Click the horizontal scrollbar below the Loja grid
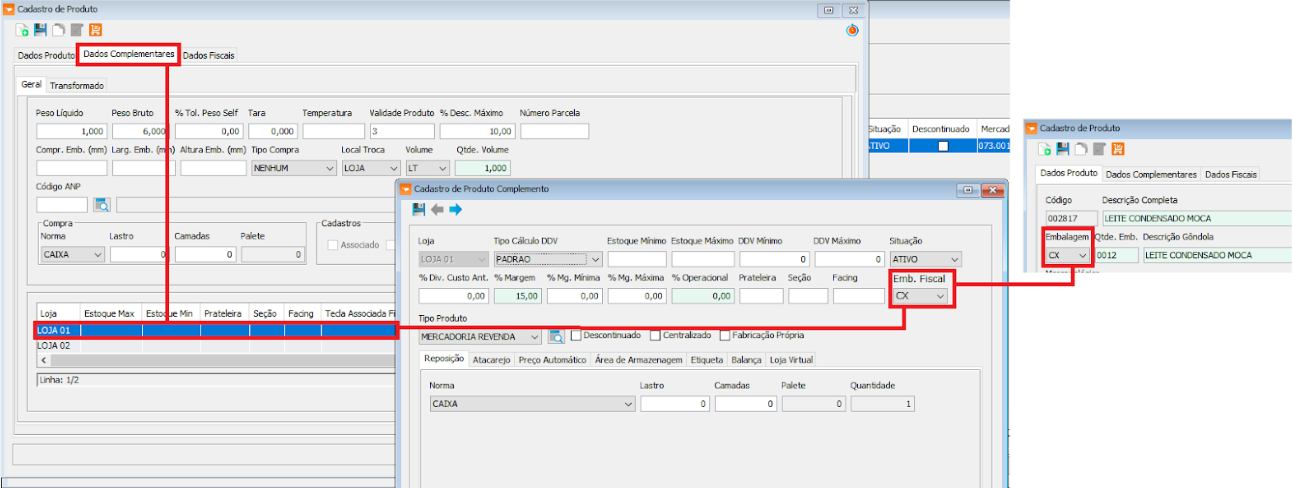The width and height of the screenshot is (1293, 488). click(200, 359)
